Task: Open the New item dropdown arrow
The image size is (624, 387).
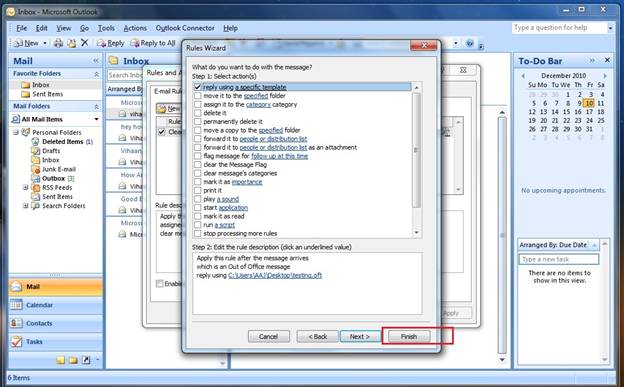Action: tap(45, 43)
